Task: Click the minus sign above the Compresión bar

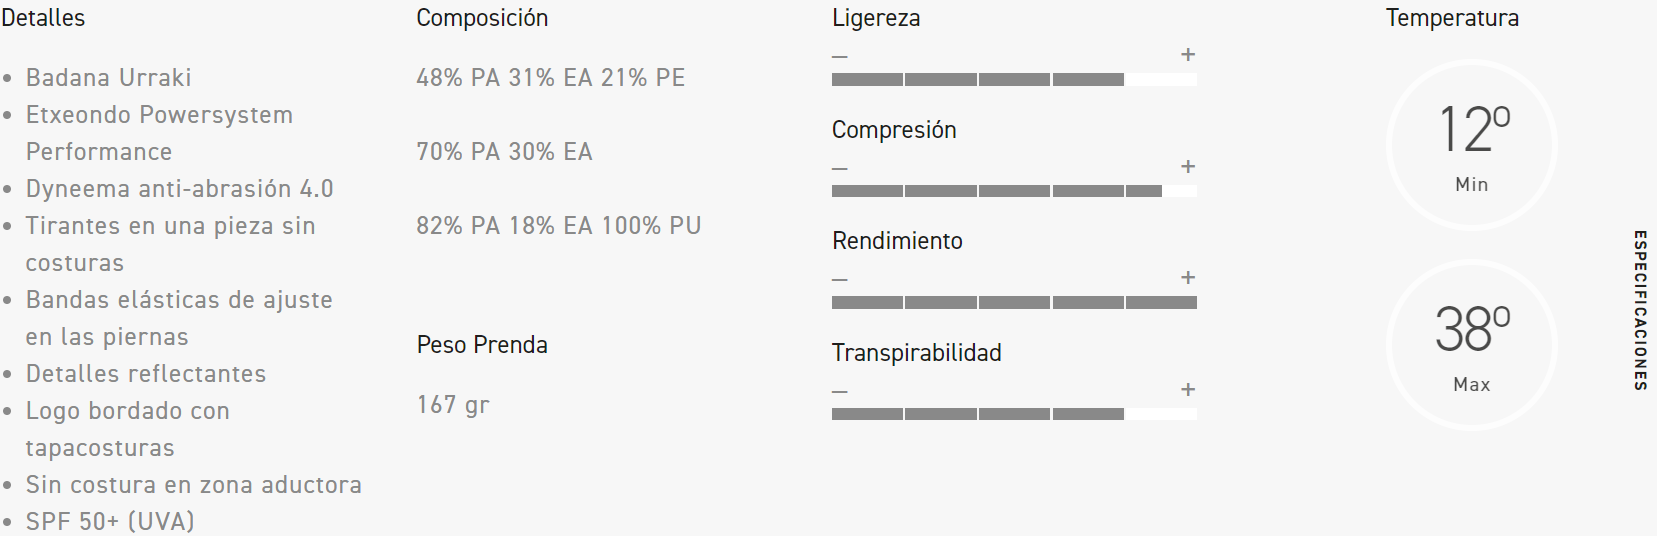Action: coord(840,169)
